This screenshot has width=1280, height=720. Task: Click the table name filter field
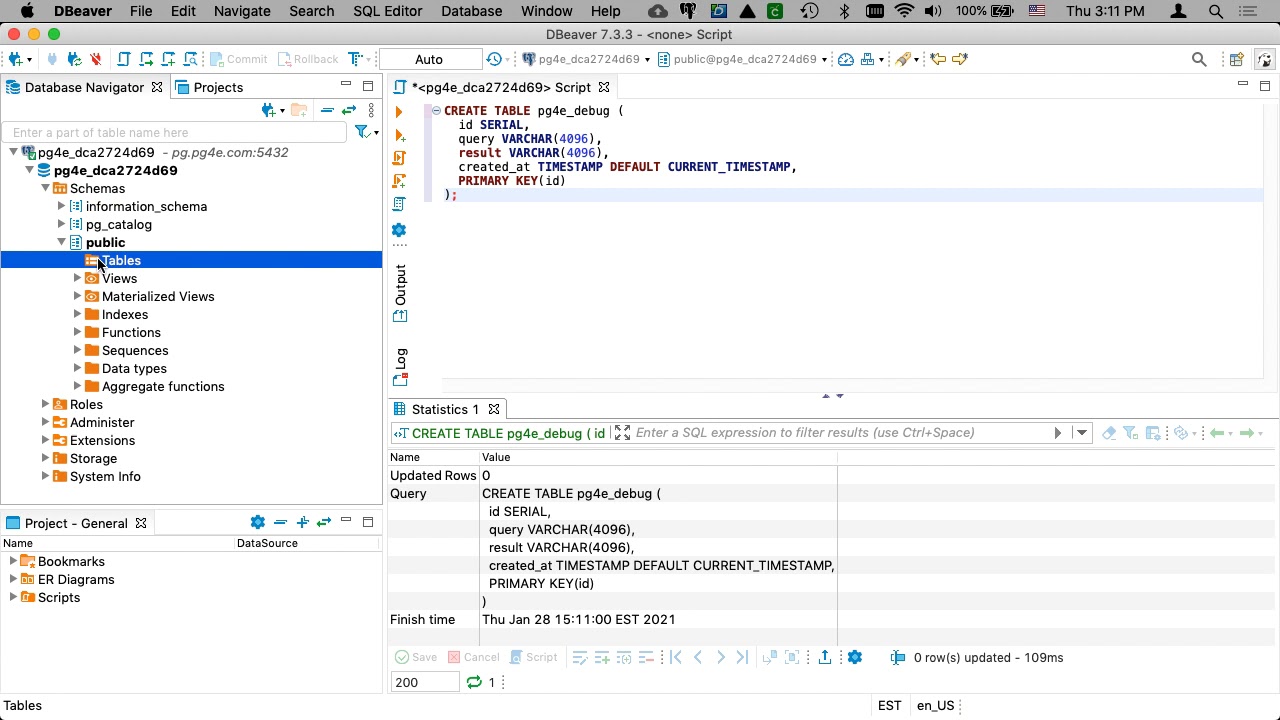[x=175, y=132]
